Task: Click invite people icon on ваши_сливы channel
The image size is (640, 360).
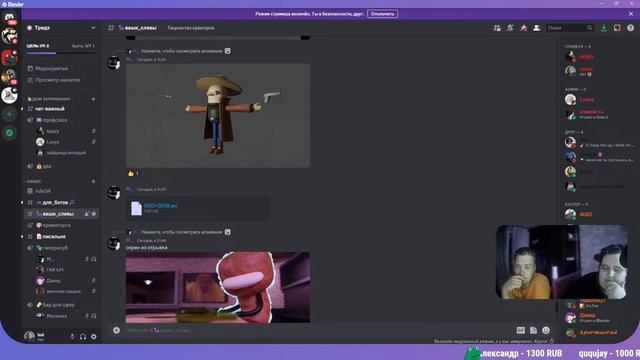Action: click(x=87, y=214)
